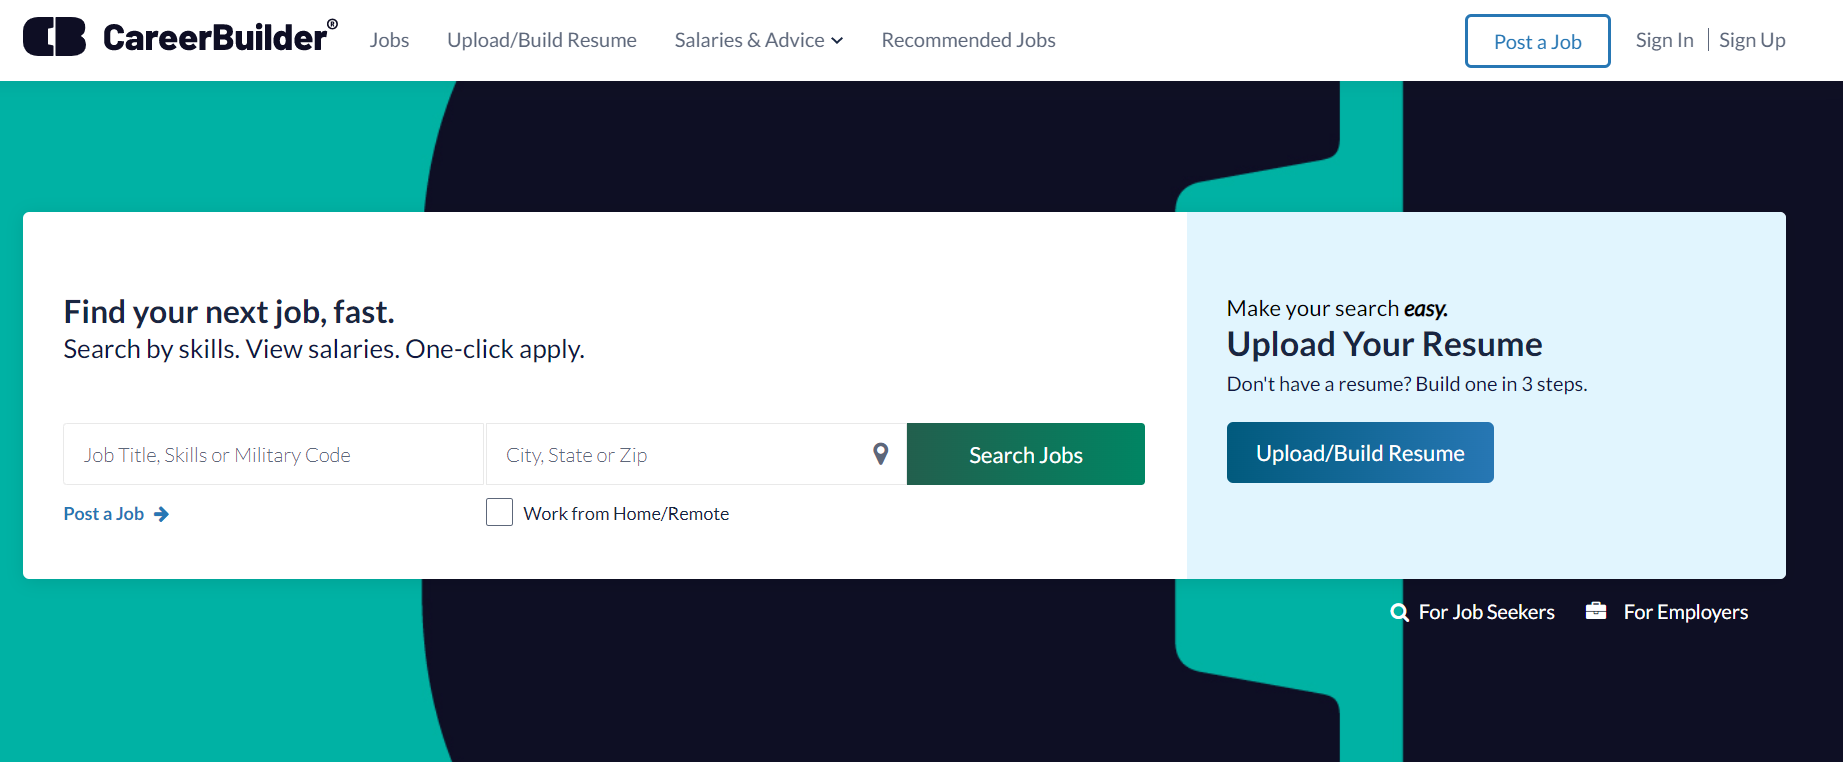Click the Post a Job outlined button

pos(1537,41)
